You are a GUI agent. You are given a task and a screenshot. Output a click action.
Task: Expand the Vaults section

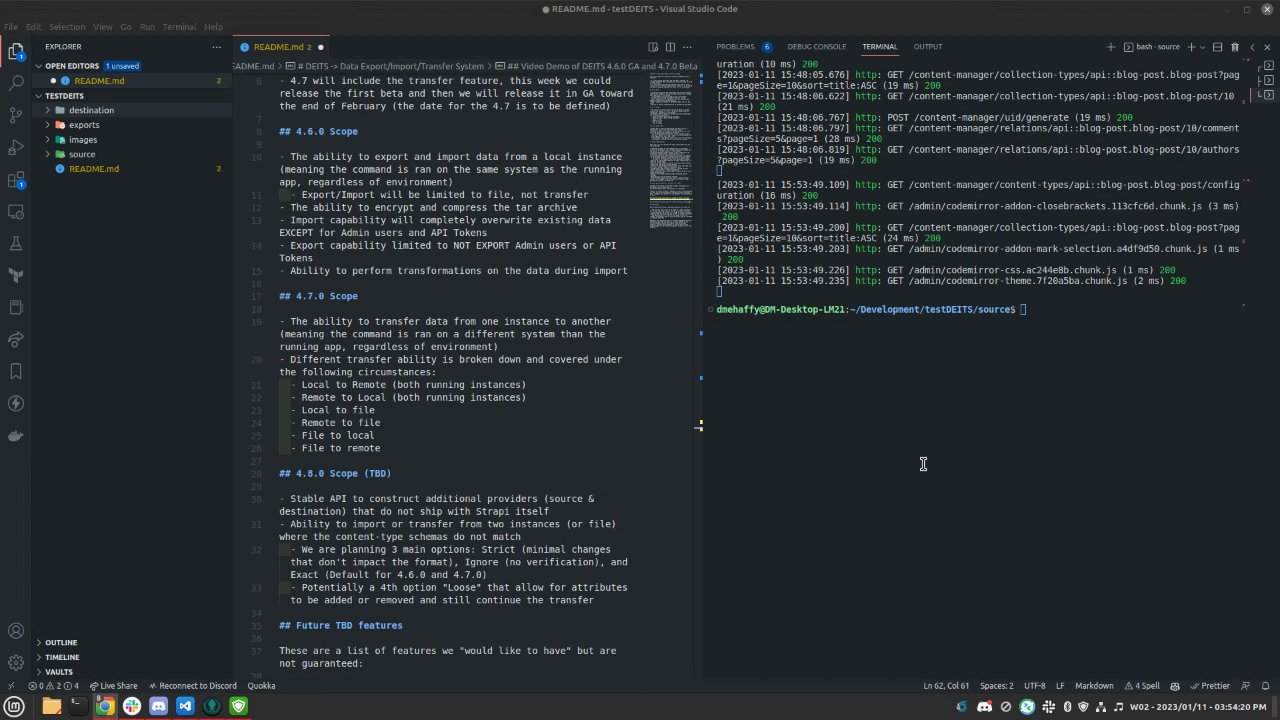coord(132,672)
